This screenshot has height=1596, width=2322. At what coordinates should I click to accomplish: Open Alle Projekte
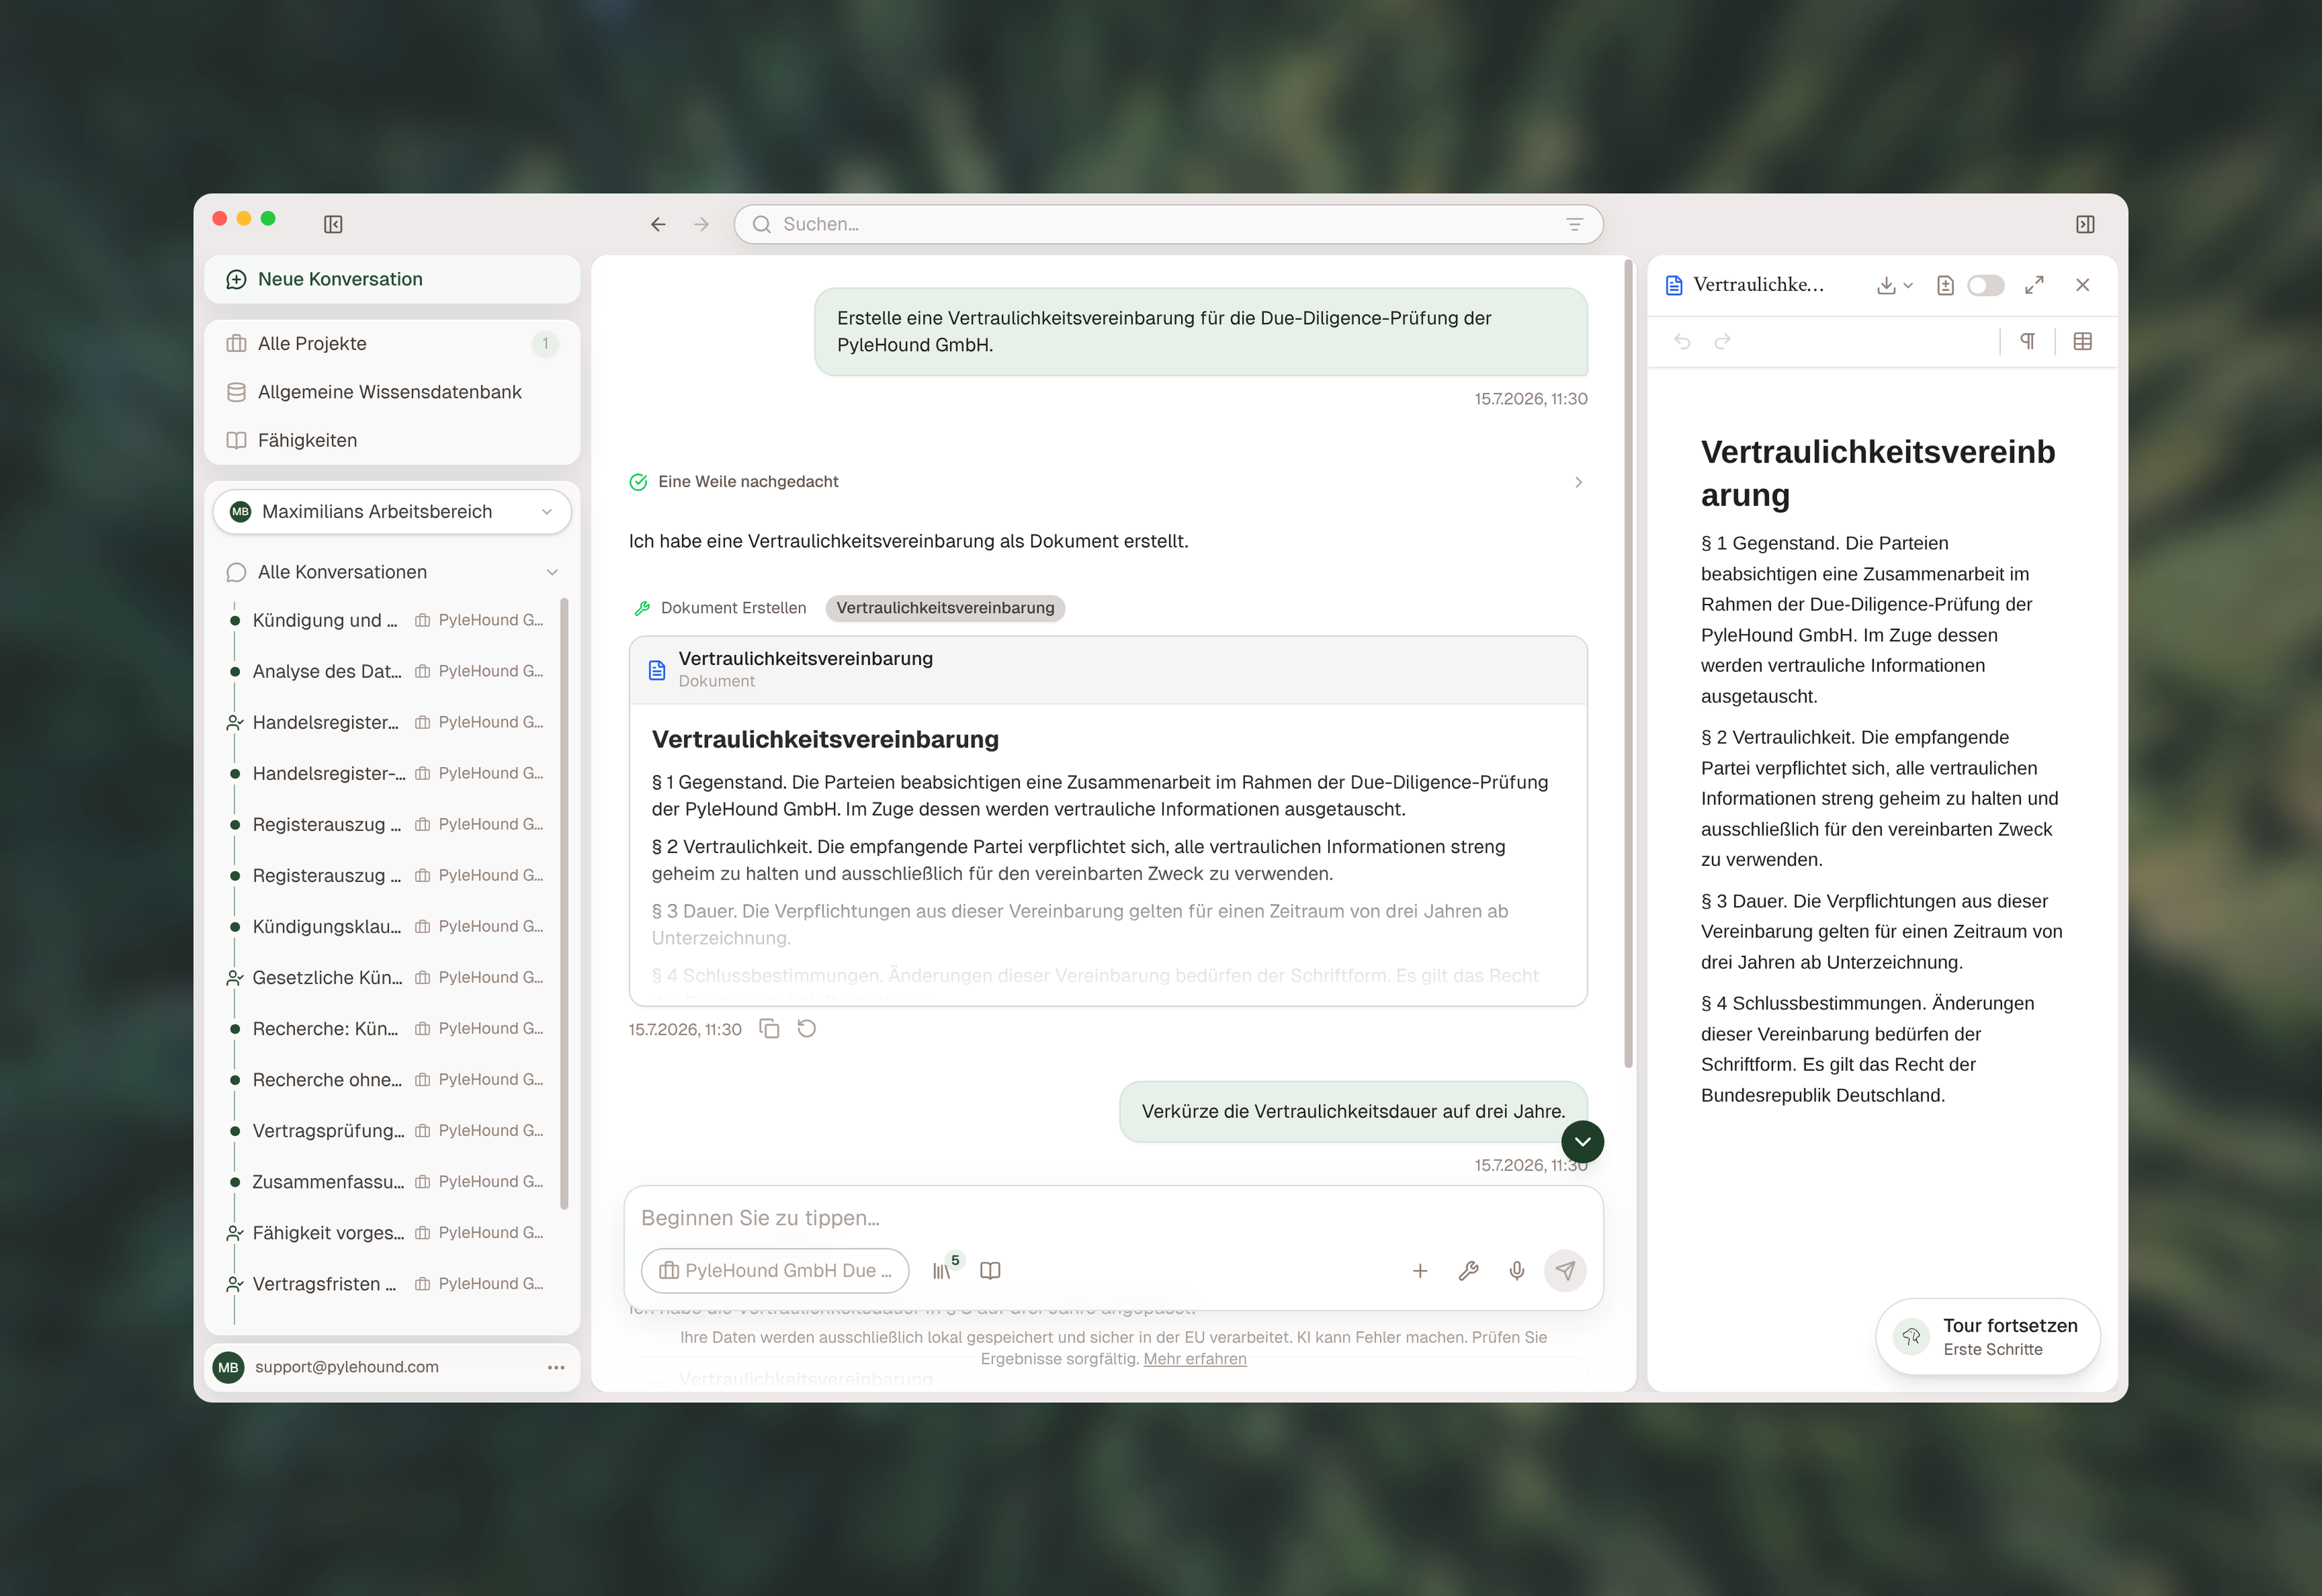tap(392, 344)
